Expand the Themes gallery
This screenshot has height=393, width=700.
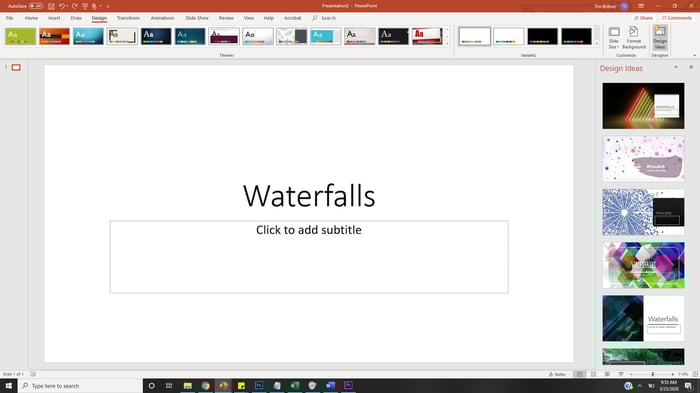pyautogui.click(x=447, y=44)
